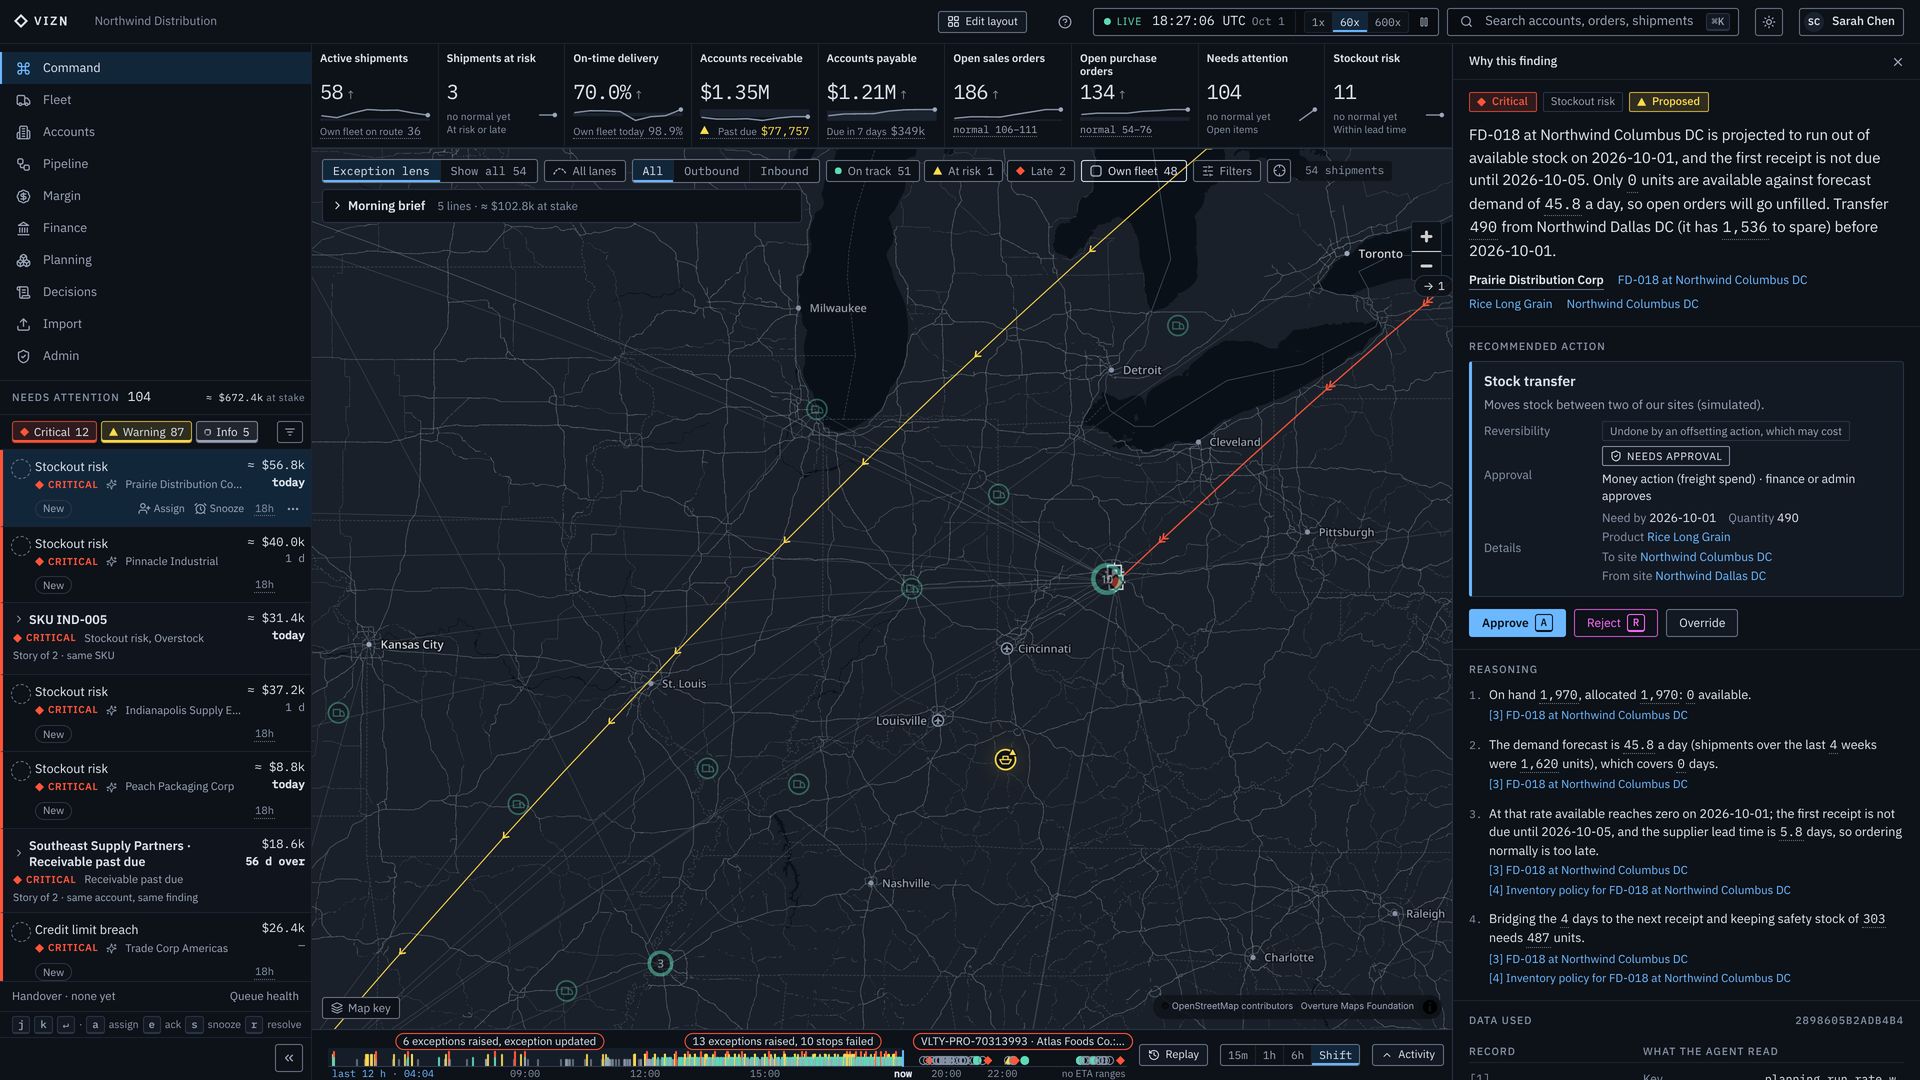
Task: Select the 6h timeline range
Action: point(1297,1055)
